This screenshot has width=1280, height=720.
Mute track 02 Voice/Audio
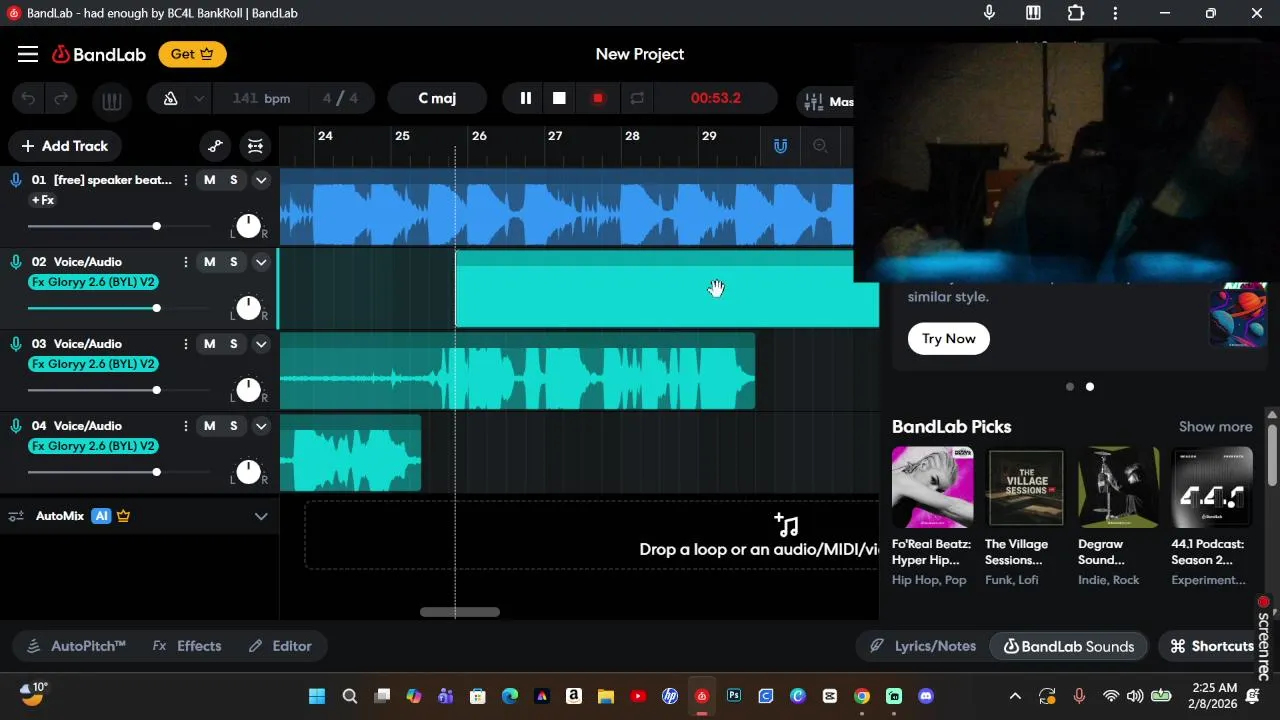pyautogui.click(x=209, y=262)
